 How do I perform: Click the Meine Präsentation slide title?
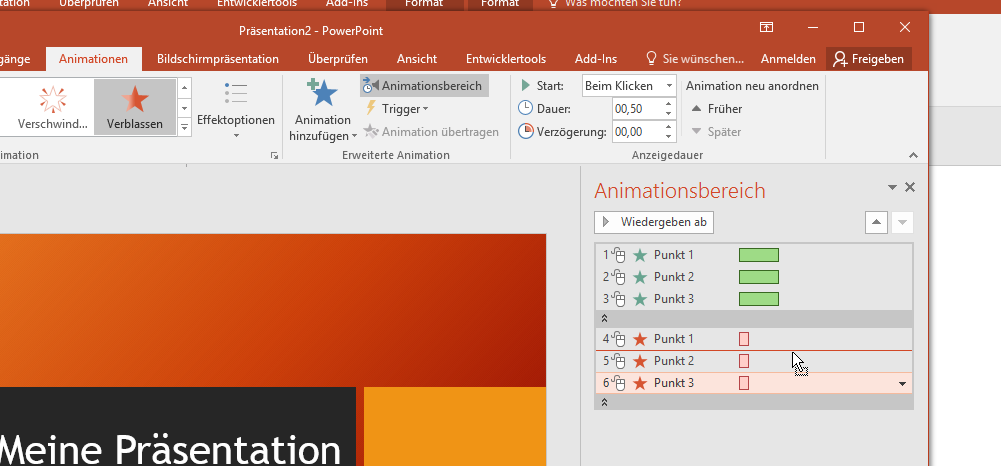coord(171,449)
